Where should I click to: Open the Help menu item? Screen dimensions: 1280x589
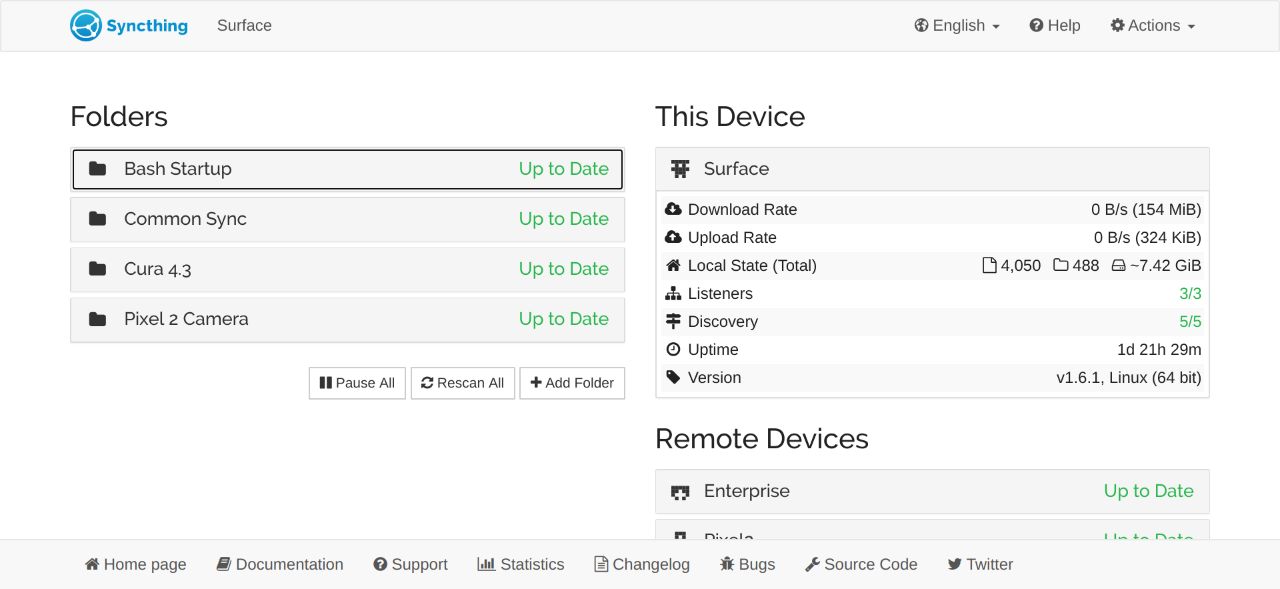click(x=1055, y=26)
